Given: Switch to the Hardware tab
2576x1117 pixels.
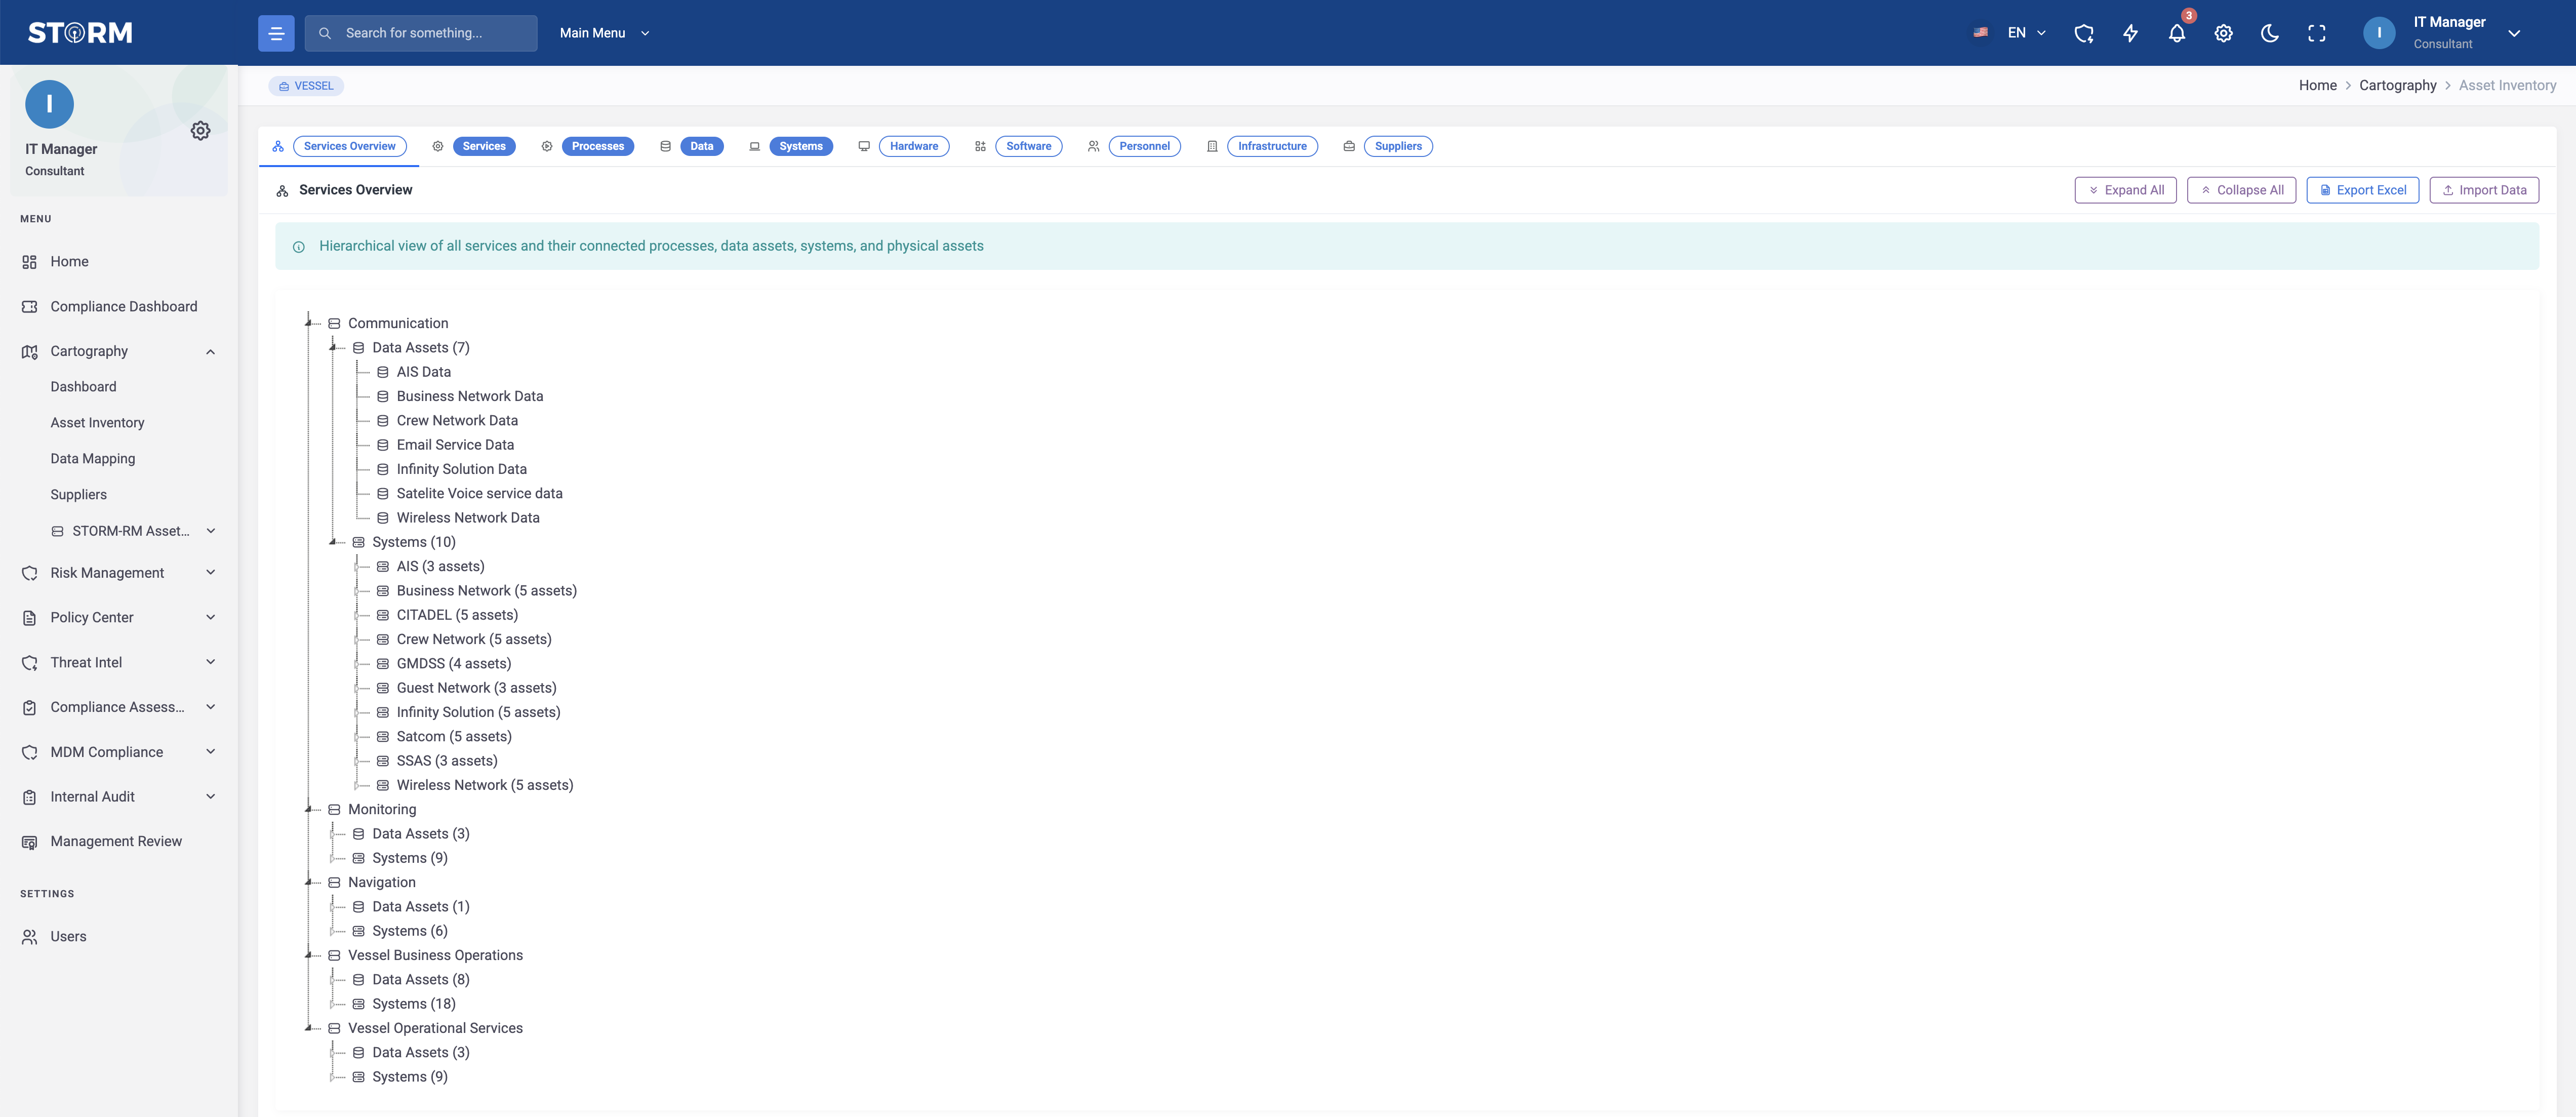Looking at the screenshot, I should [914, 146].
